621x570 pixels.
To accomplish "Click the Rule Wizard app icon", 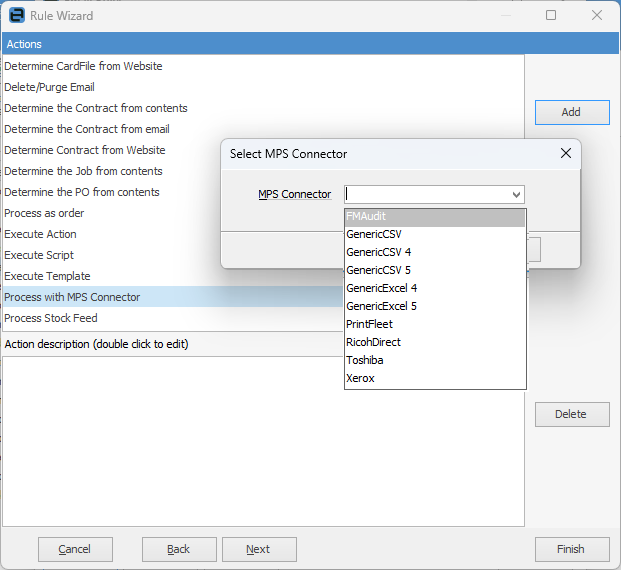I will coord(17,15).
